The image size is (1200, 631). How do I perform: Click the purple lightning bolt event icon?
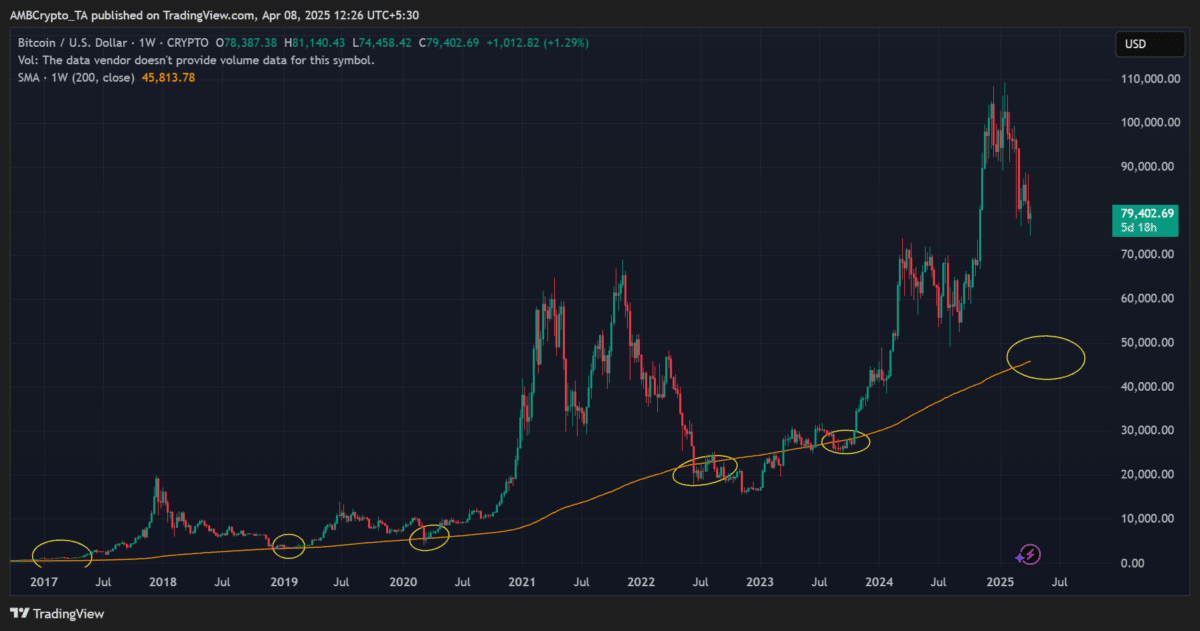coord(1032,553)
